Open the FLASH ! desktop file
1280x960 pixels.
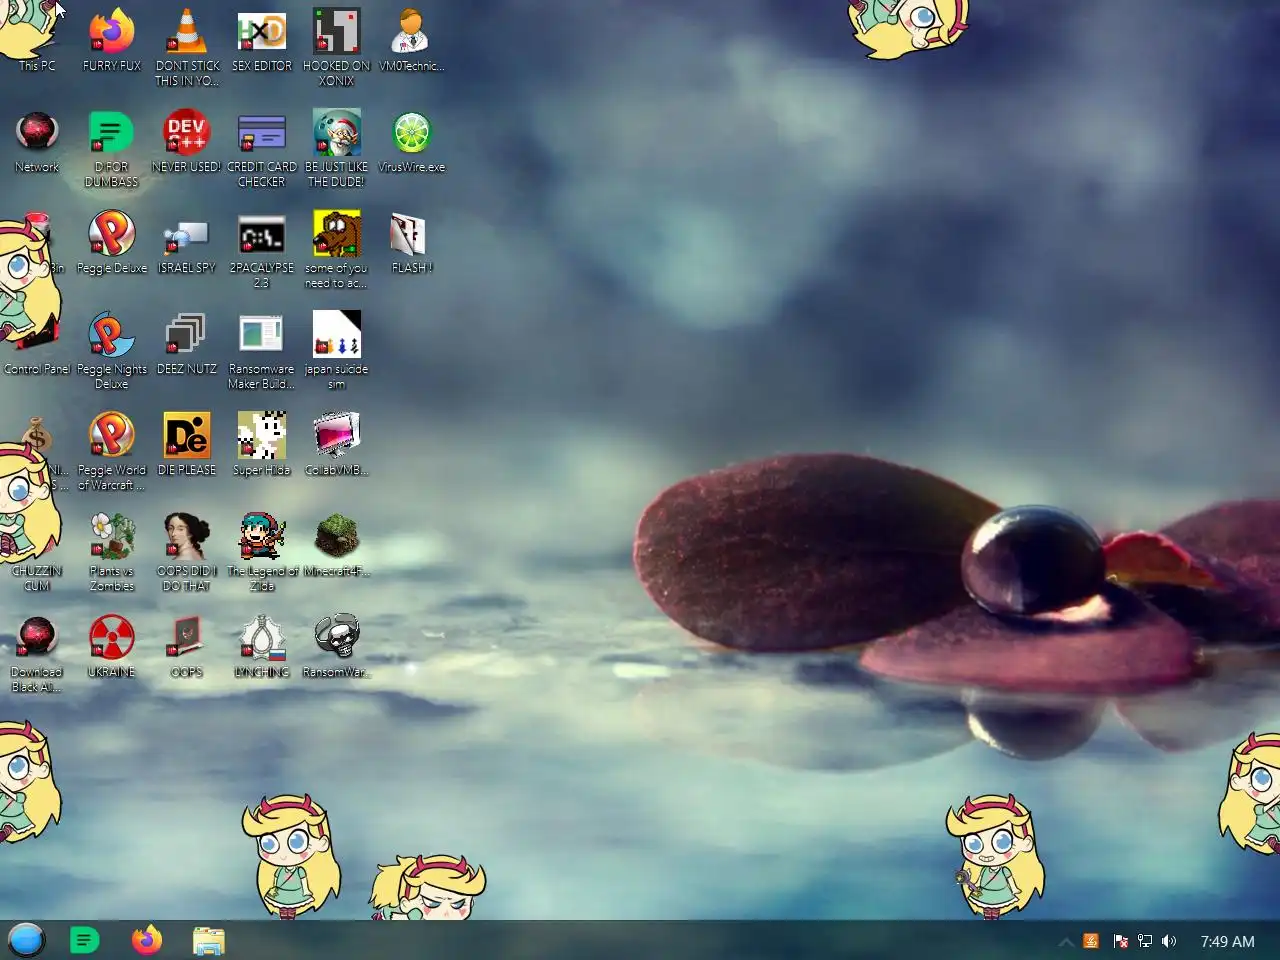[x=408, y=235]
